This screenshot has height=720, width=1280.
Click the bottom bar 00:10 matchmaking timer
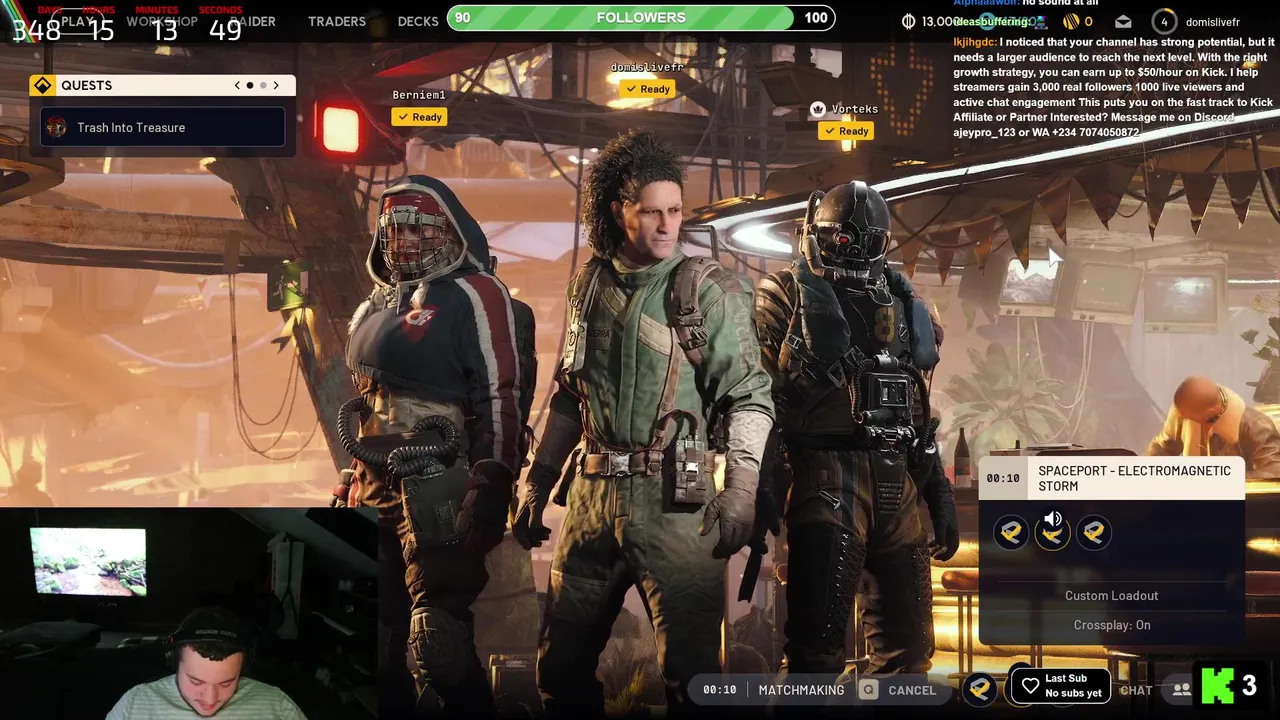click(x=719, y=690)
